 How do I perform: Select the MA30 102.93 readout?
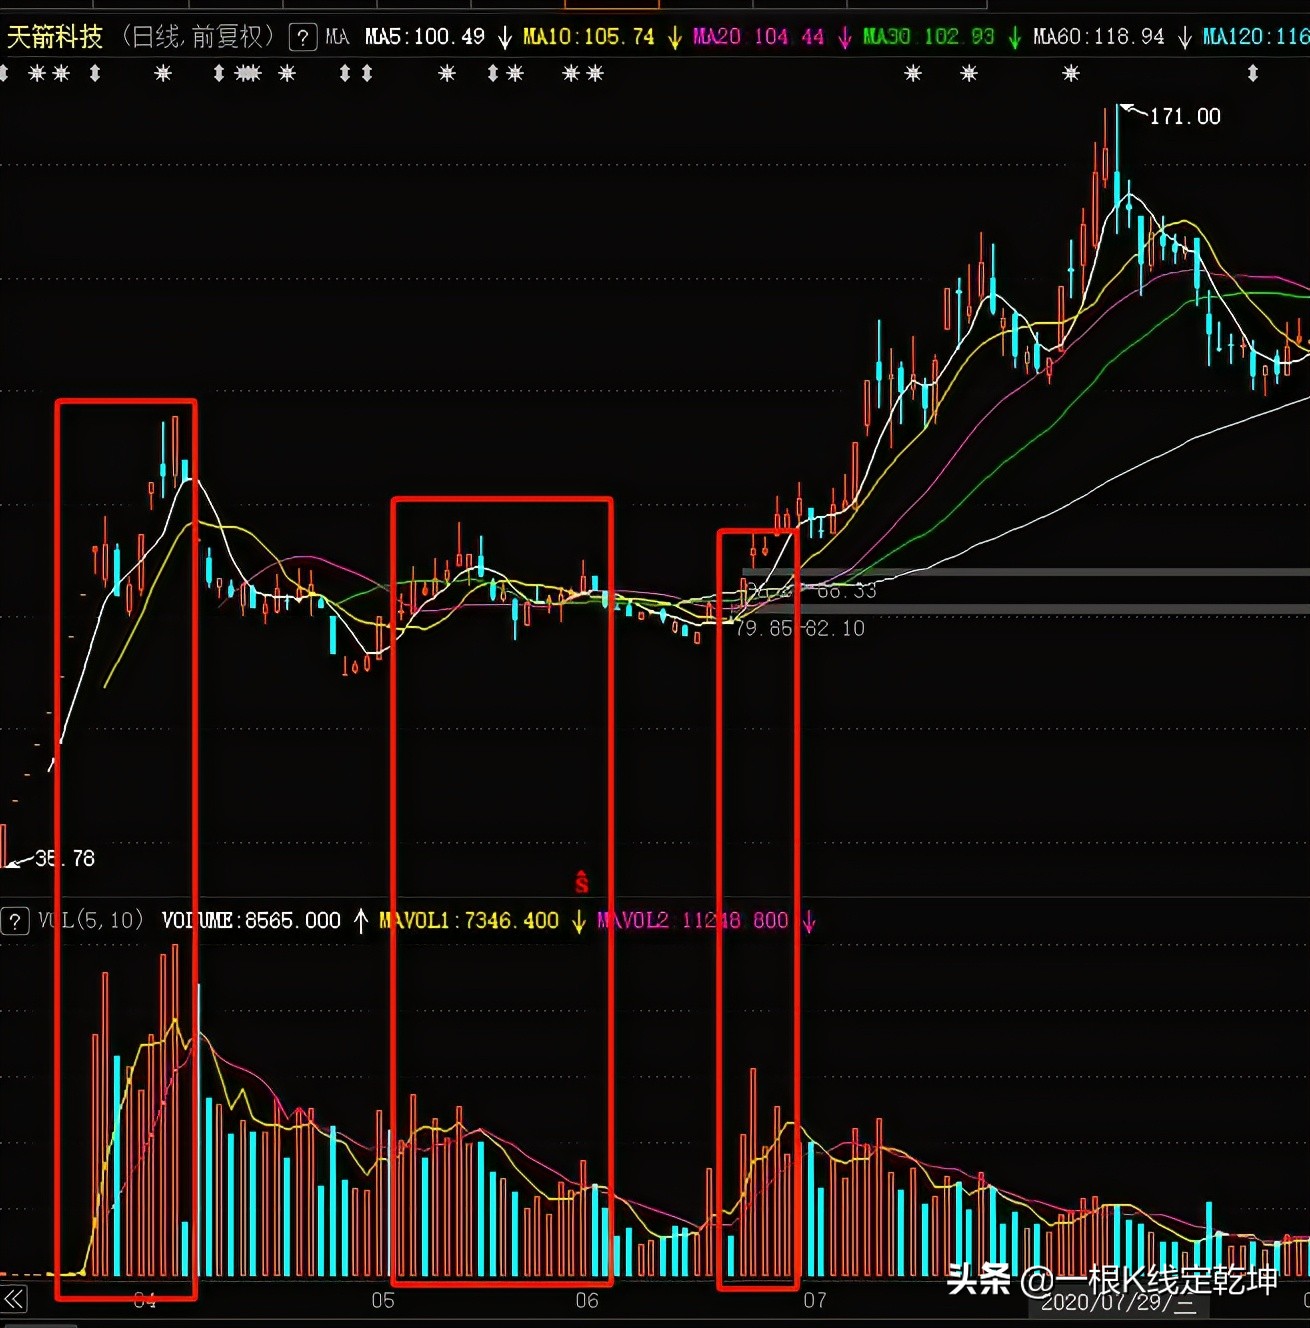(929, 37)
